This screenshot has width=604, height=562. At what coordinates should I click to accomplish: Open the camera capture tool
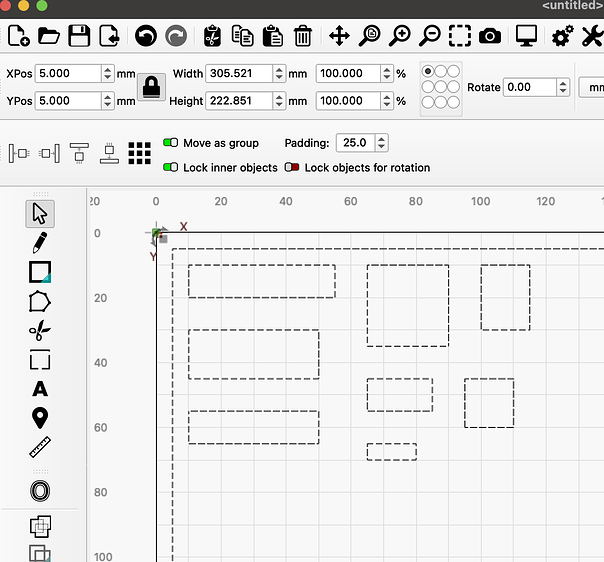click(x=490, y=36)
